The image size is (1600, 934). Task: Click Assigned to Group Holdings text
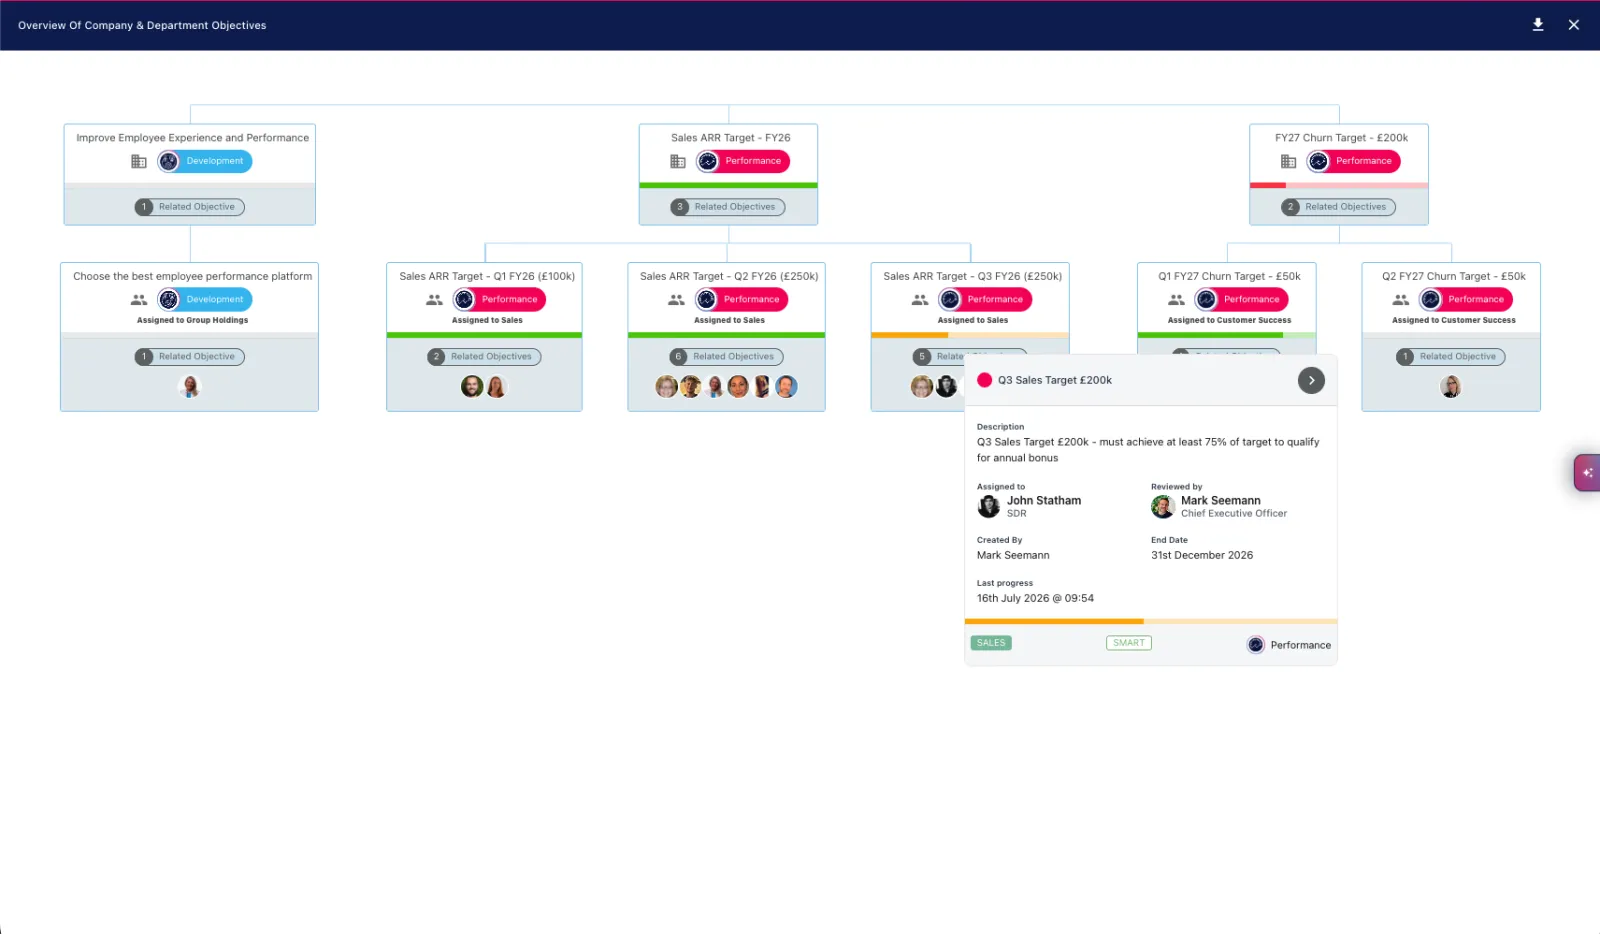tap(192, 321)
